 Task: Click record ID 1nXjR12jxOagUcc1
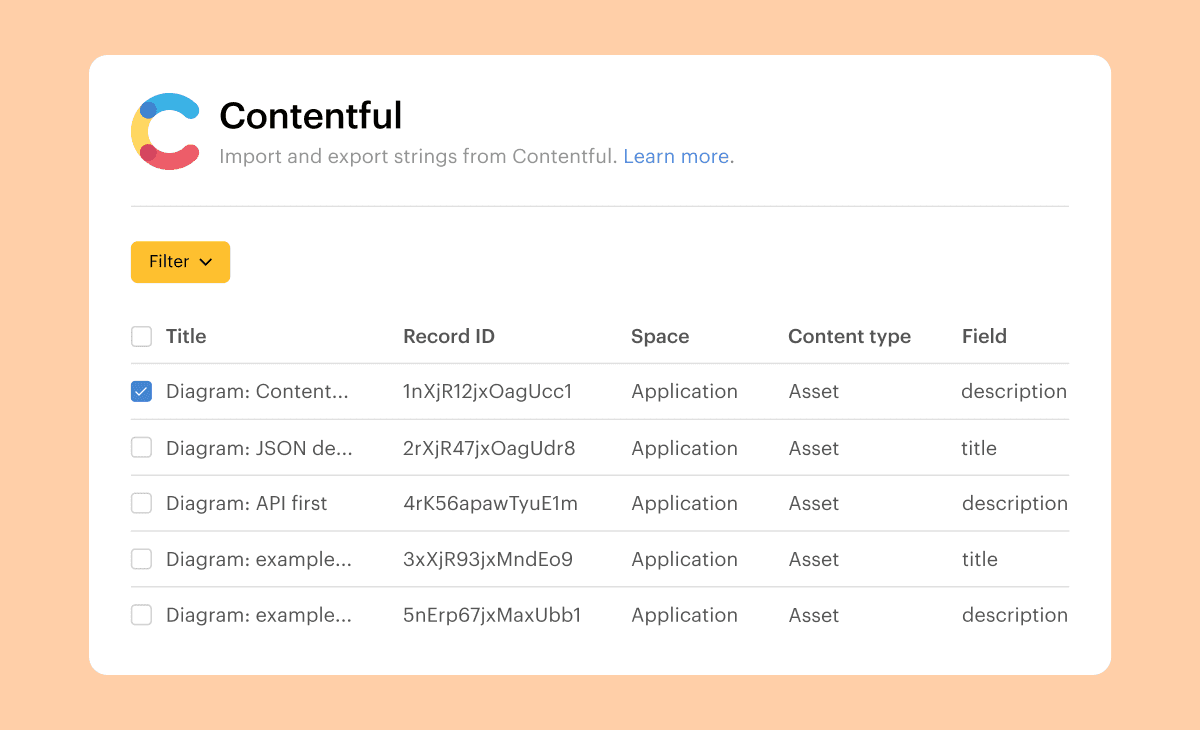coord(487,392)
